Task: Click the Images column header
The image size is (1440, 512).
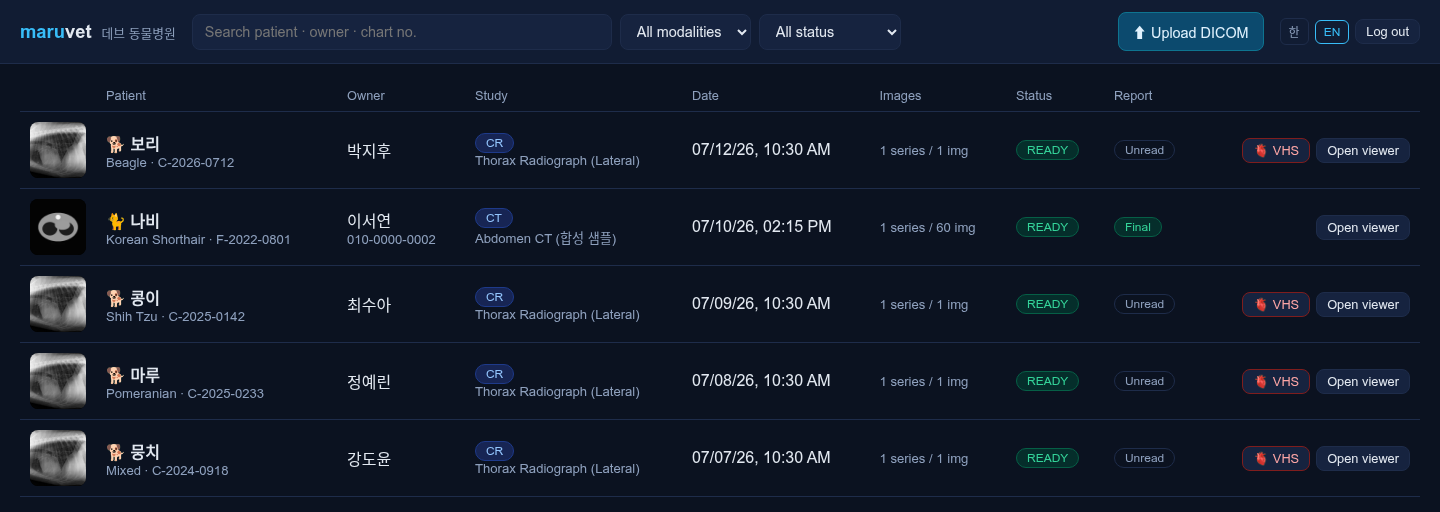Action: click(901, 96)
